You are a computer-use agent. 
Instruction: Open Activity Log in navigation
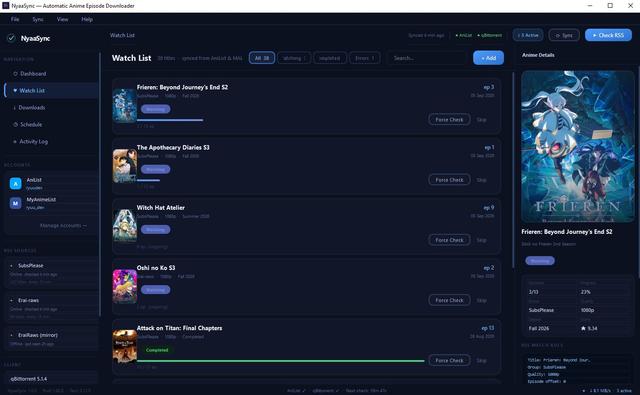(51, 142)
